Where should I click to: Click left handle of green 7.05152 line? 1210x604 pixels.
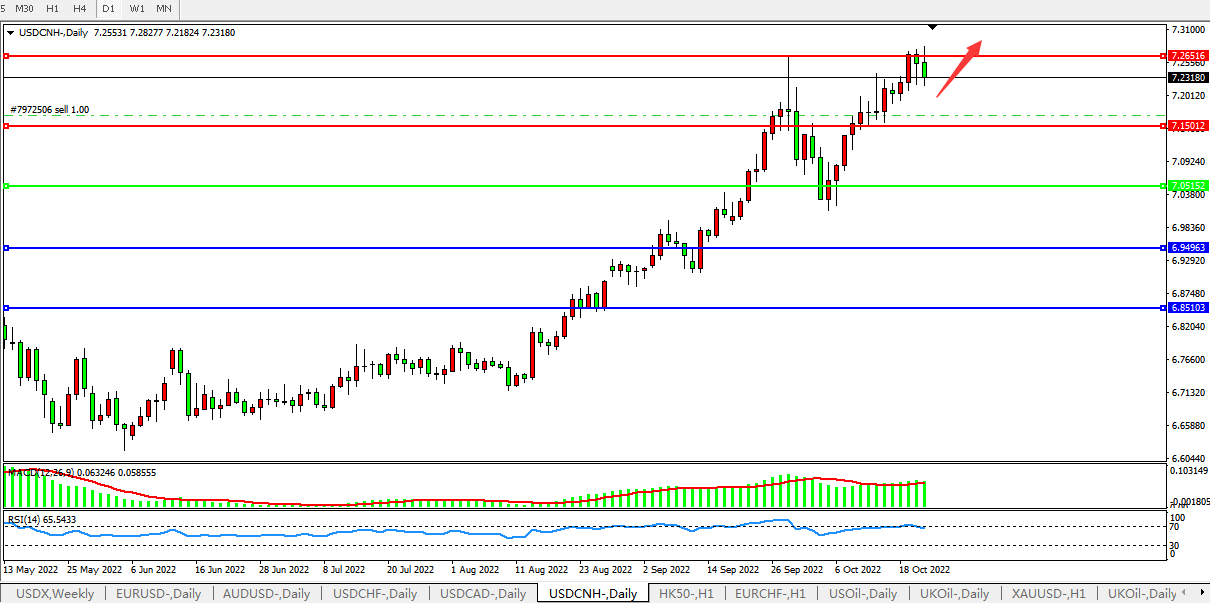coord(6,186)
